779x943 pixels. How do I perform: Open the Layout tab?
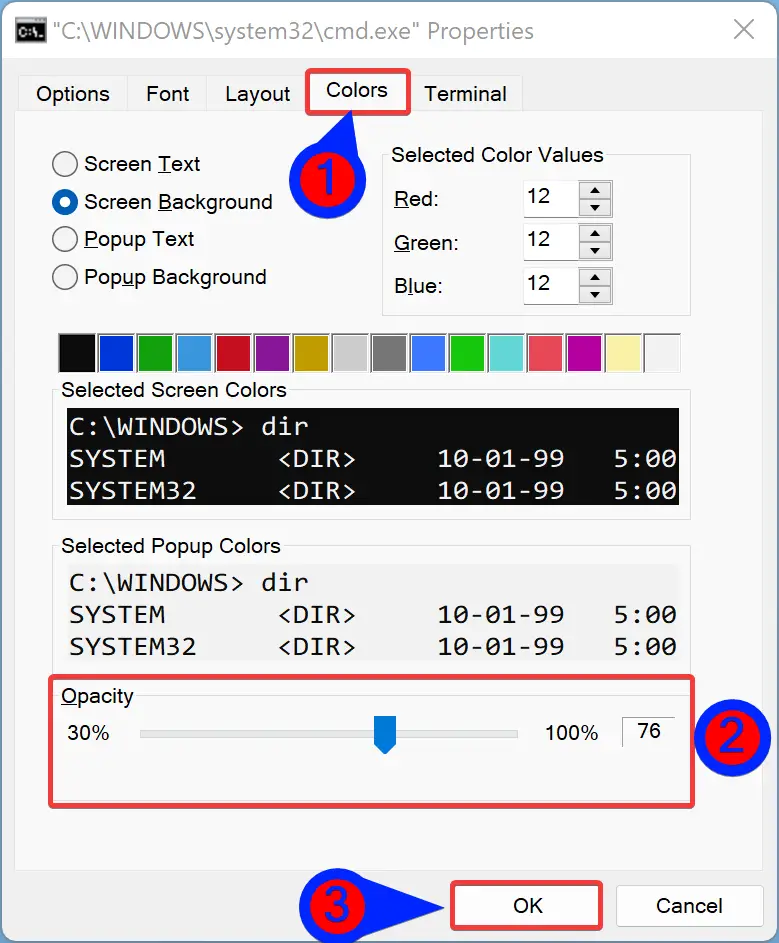(x=257, y=94)
